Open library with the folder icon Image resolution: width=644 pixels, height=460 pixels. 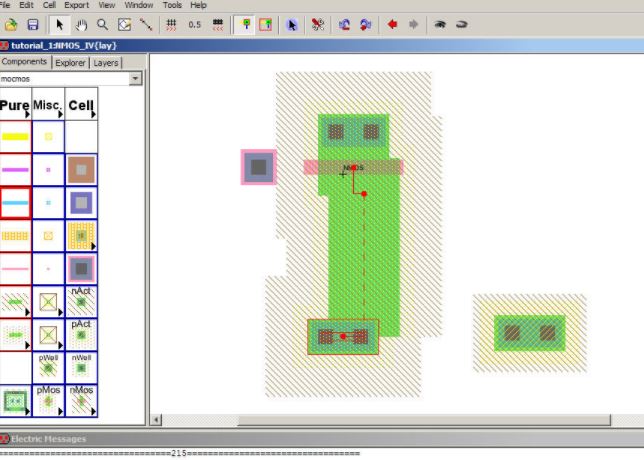tap(11, 24)
